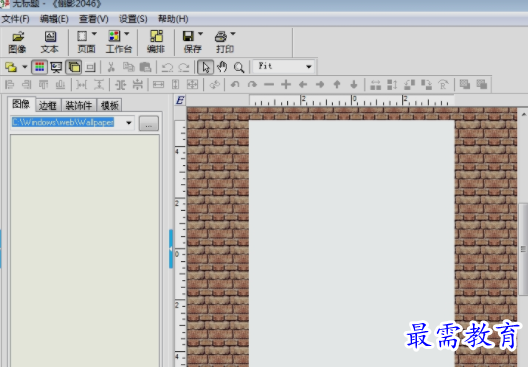Click the copy icon
The width and height of the screenshot is (528, 367).
click(x=128, y=67)
